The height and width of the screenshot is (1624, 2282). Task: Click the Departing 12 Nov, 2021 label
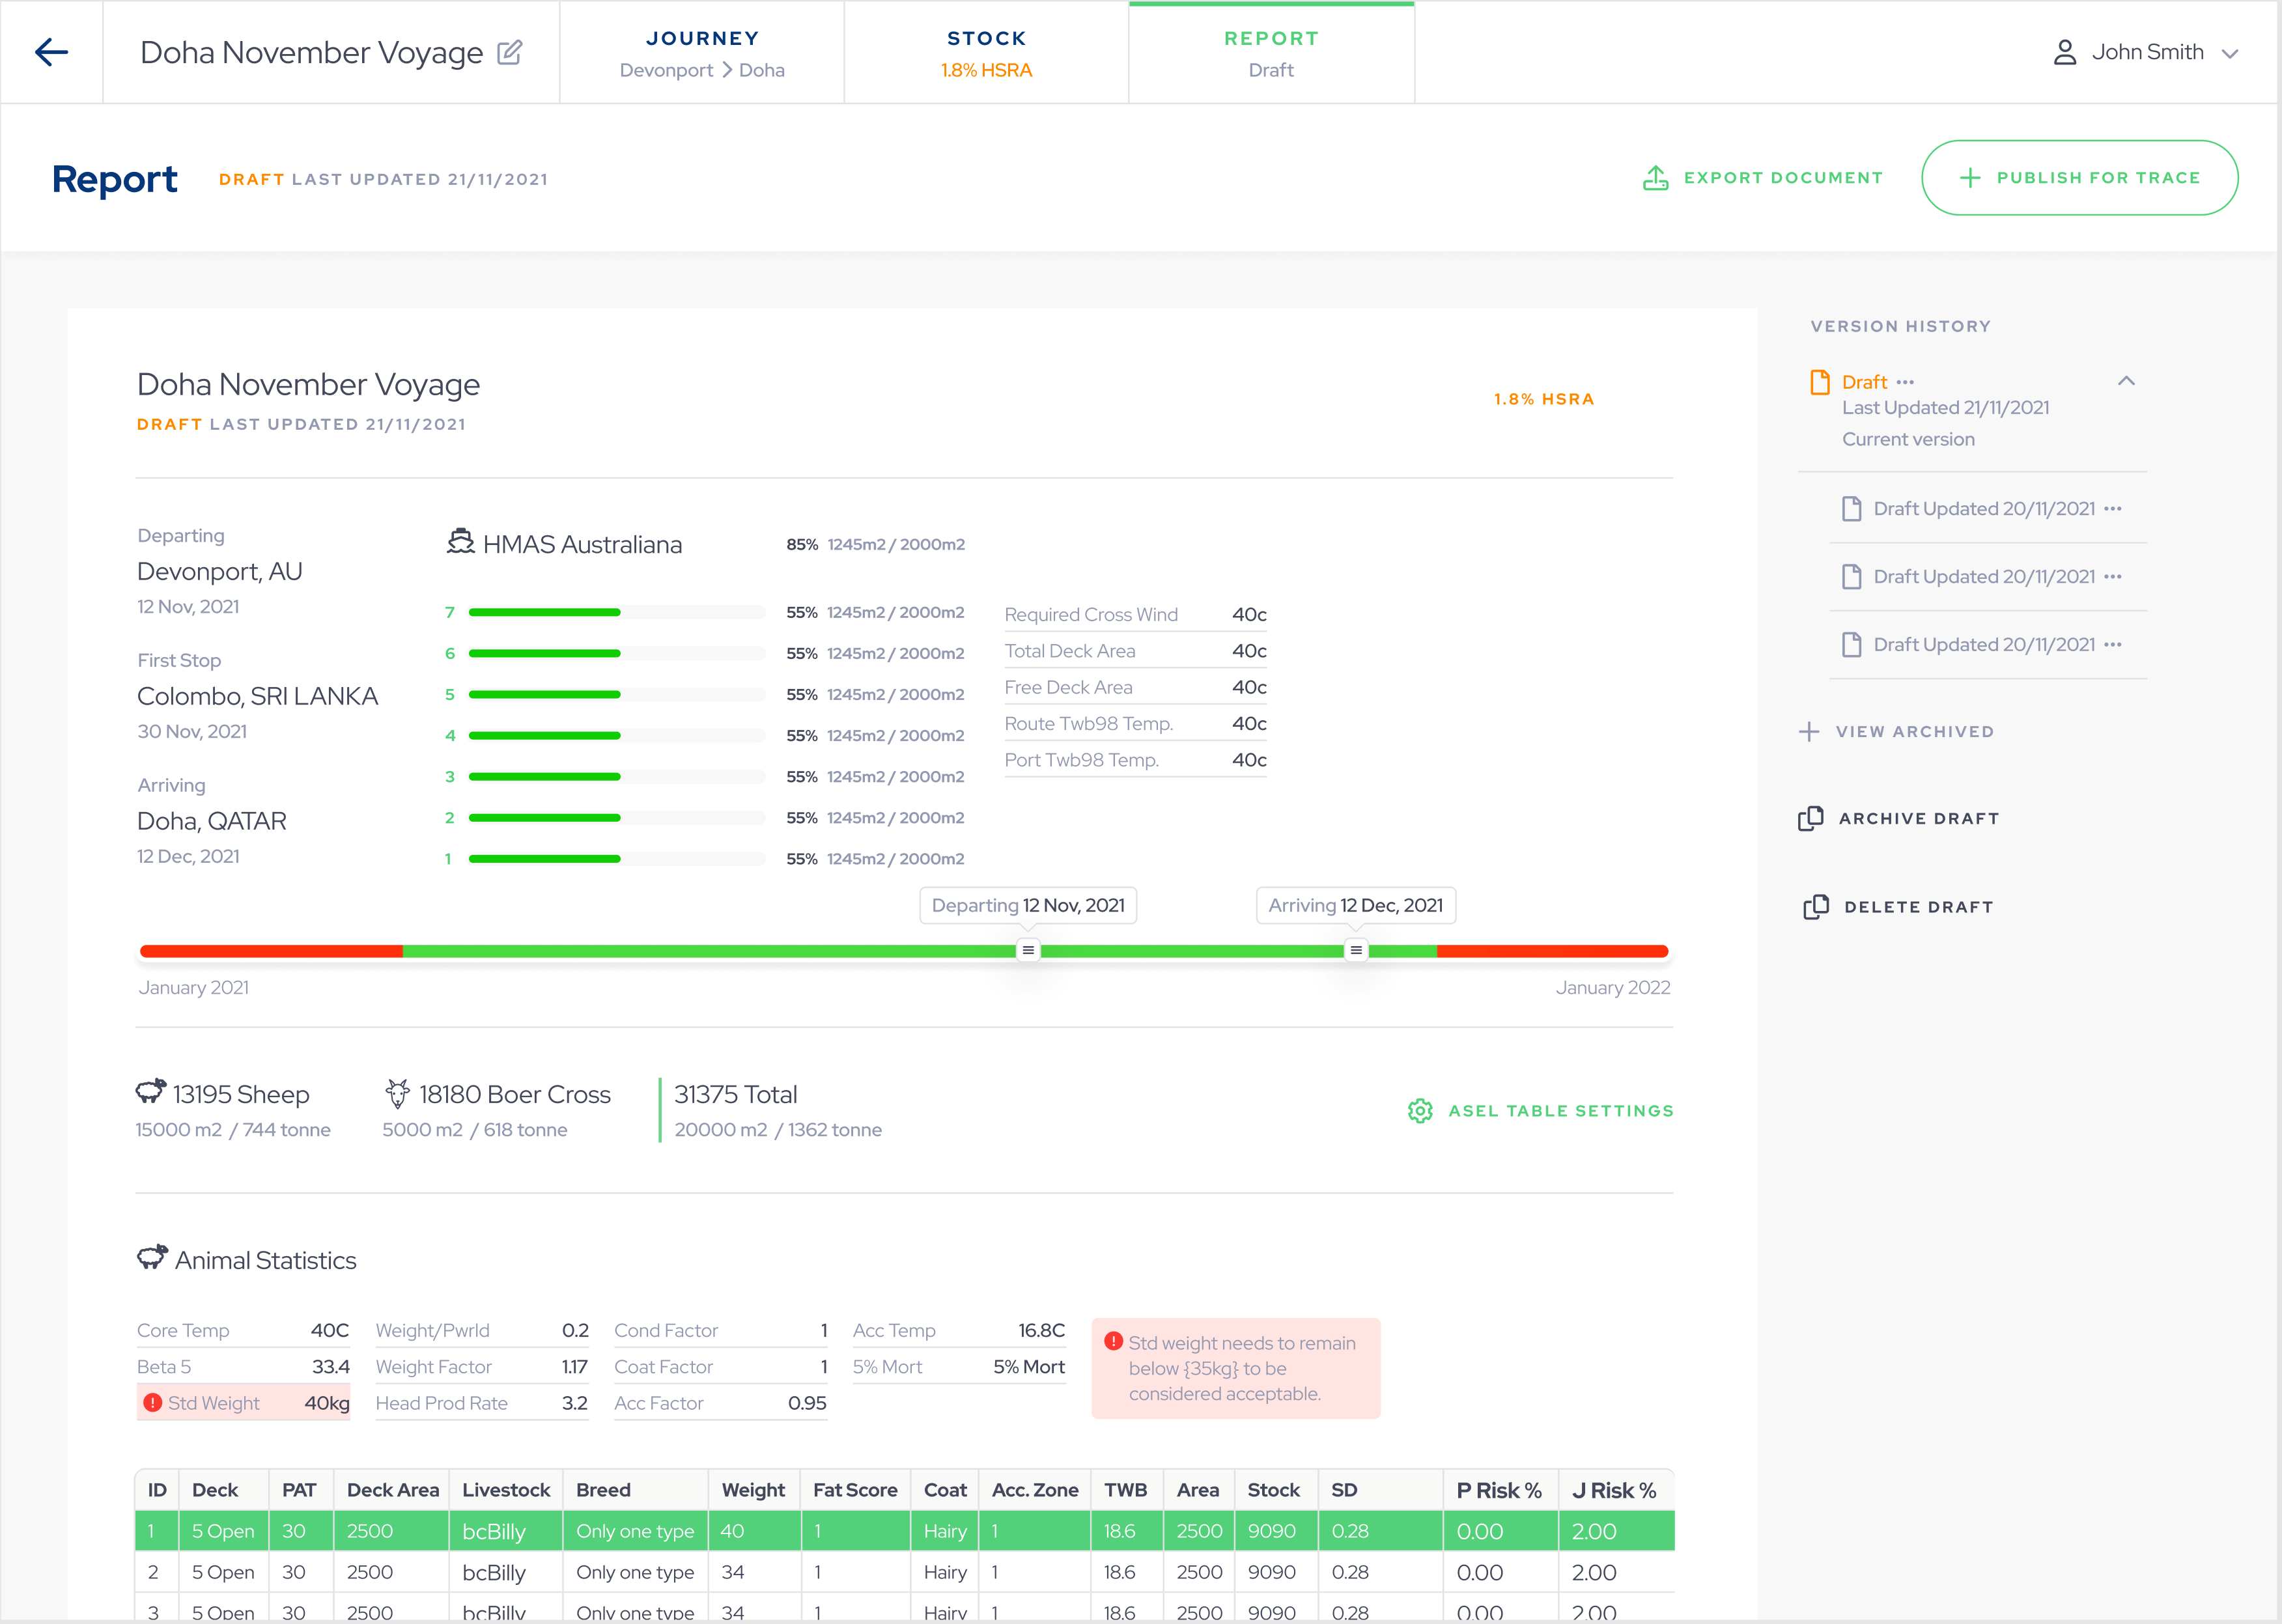pyautogui.click(x=1028, y=906)
